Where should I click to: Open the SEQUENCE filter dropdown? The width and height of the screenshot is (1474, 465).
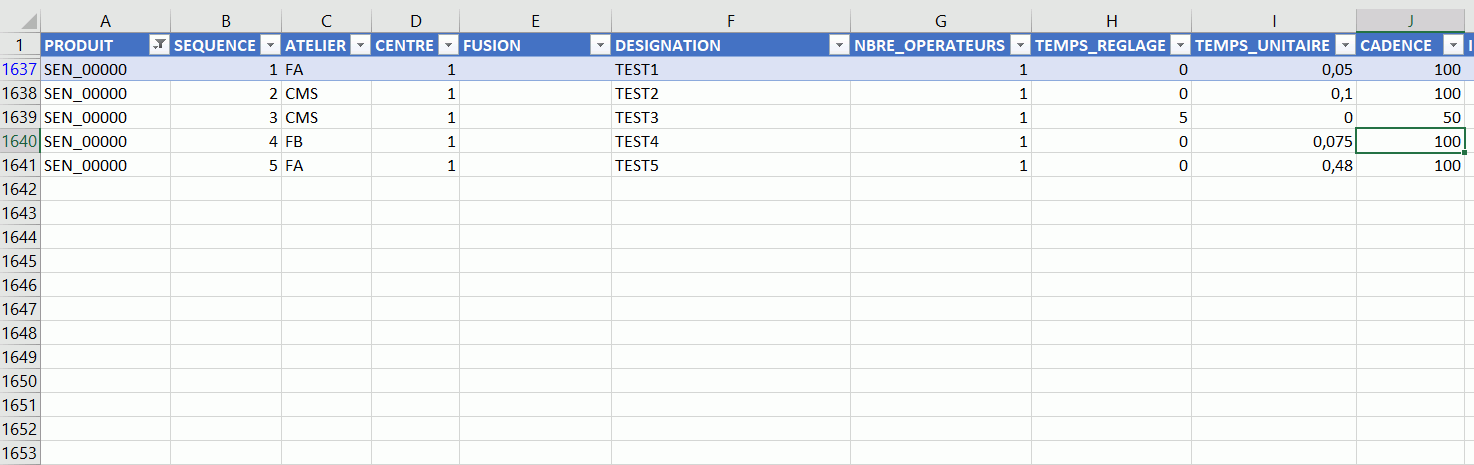(x=270, y=45)
